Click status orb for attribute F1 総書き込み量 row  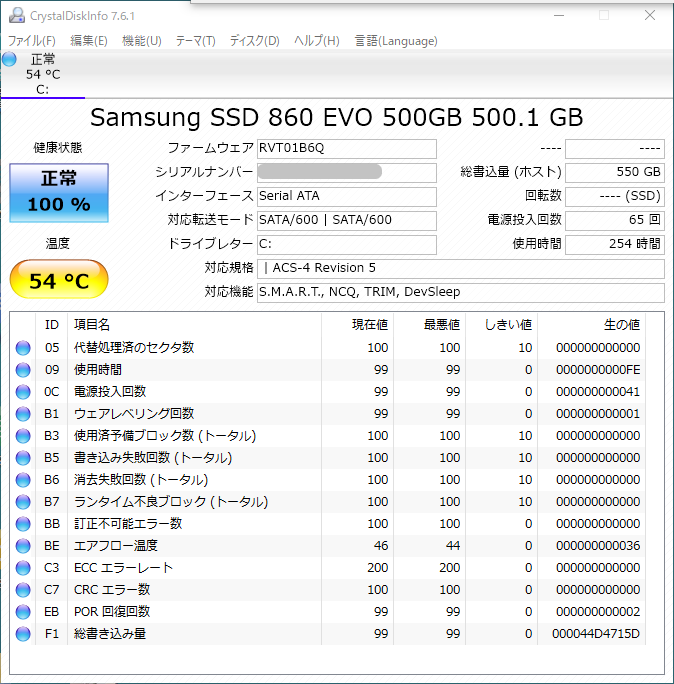coord(23,634)
